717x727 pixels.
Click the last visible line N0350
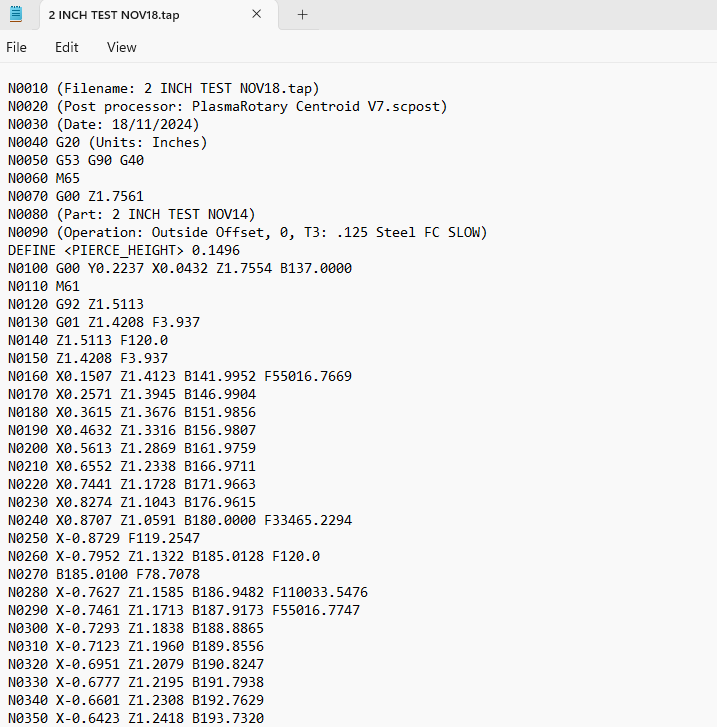[136, 718]
